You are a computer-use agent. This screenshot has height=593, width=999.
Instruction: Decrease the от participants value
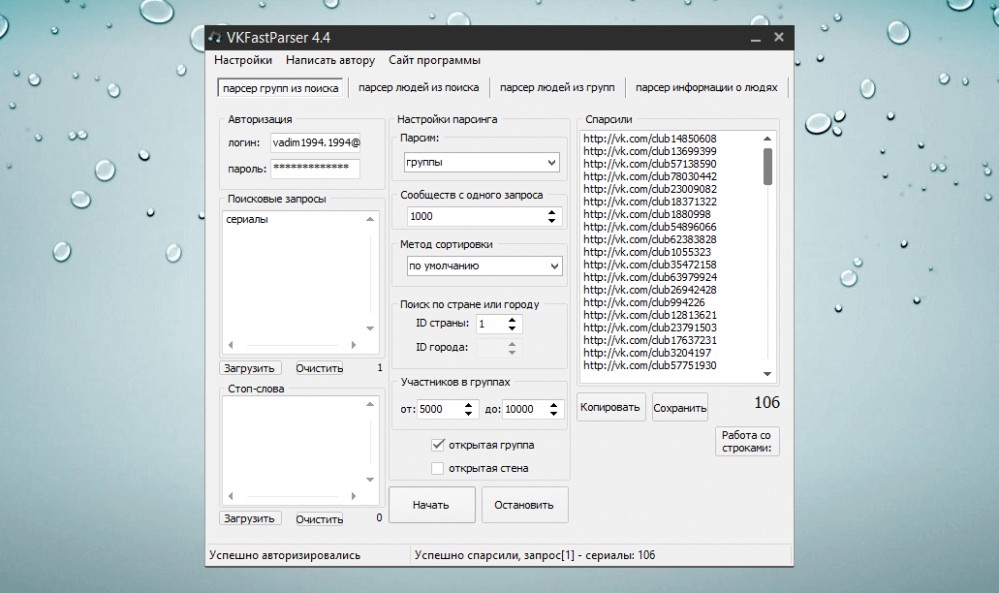(x=468, y=413)
